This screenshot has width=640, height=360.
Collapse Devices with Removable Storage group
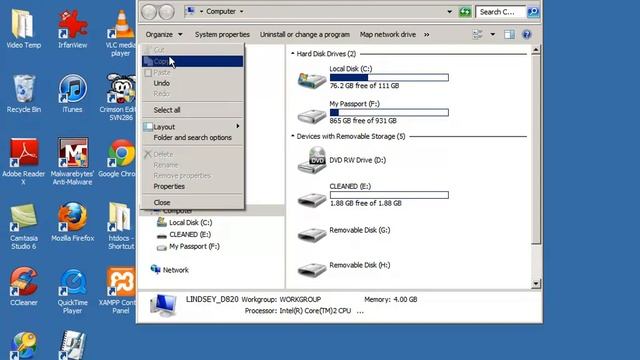coord(293,136)
